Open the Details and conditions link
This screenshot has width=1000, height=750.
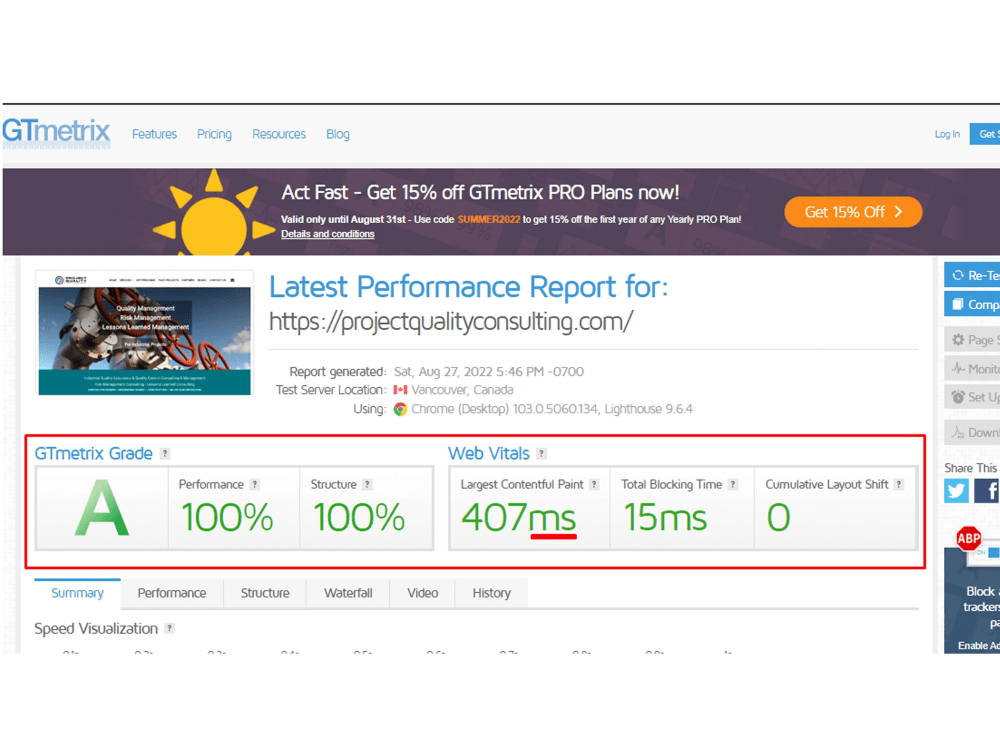click(328, 234)
